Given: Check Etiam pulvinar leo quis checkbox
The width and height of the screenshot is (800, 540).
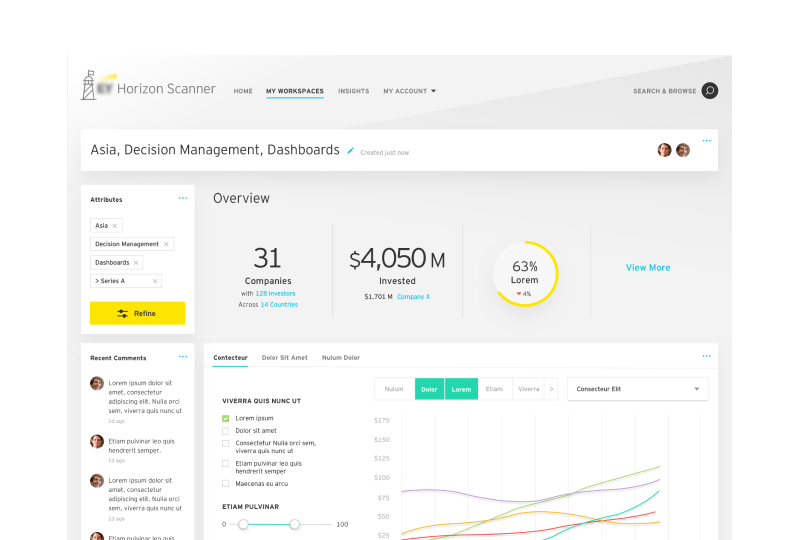Looking at the screenshot, I should 226,464.
